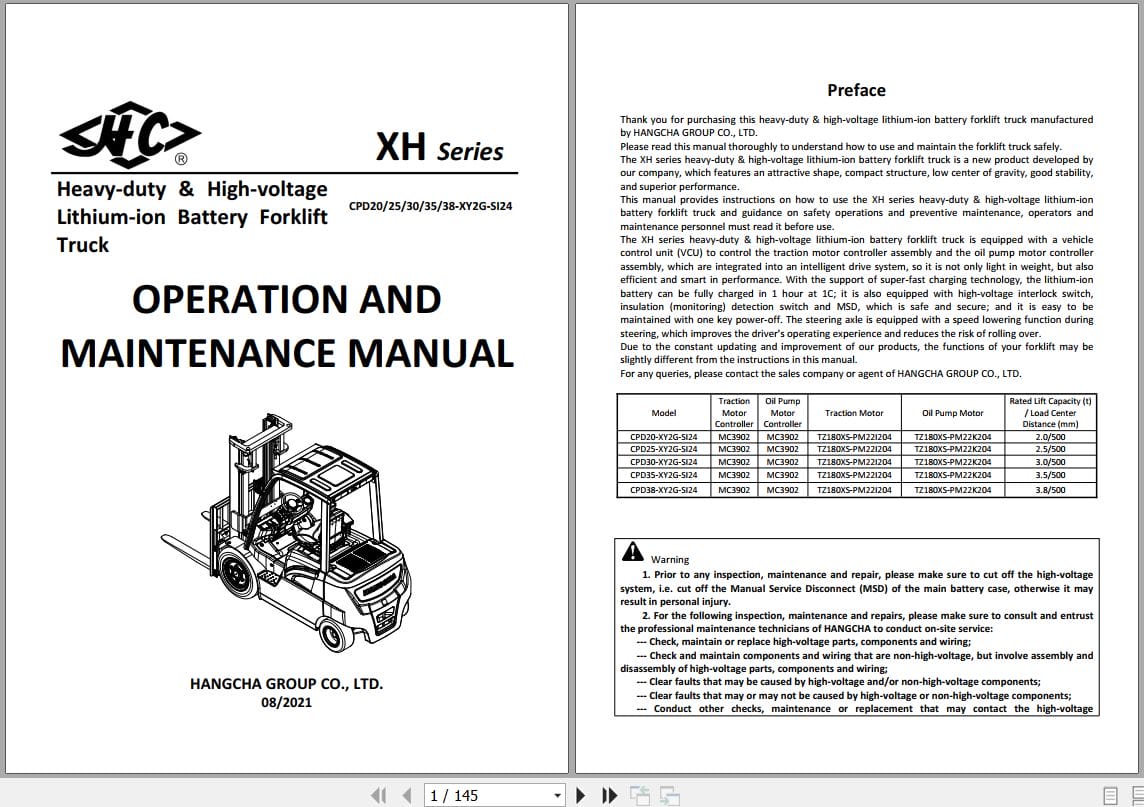Click the 08/2021 publication date
Image resolution: width=1144 pixels, height=807 pixels.
[287, 703]
